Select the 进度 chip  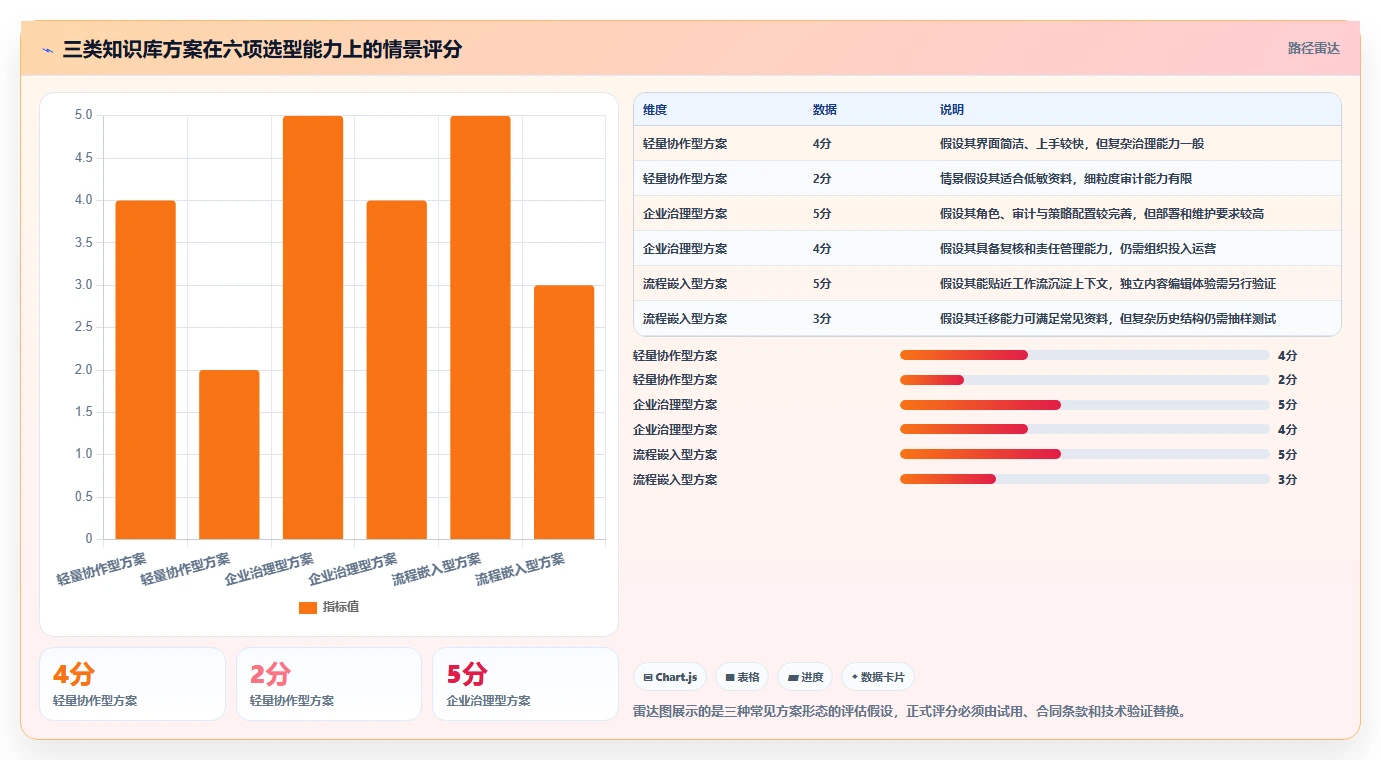[x=805, y=677]
